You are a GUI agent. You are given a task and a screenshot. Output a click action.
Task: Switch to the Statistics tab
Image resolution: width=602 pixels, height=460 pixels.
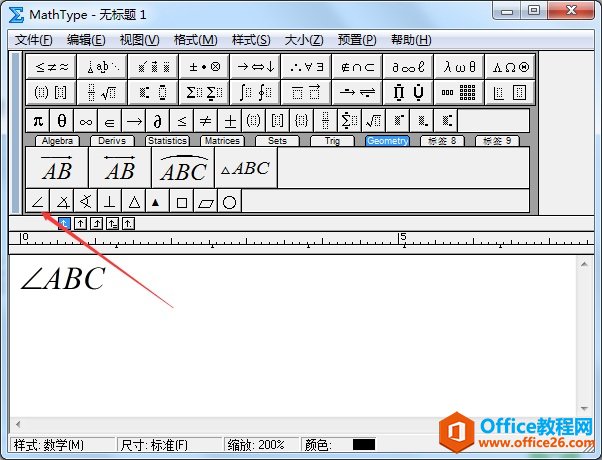point(167,141)
